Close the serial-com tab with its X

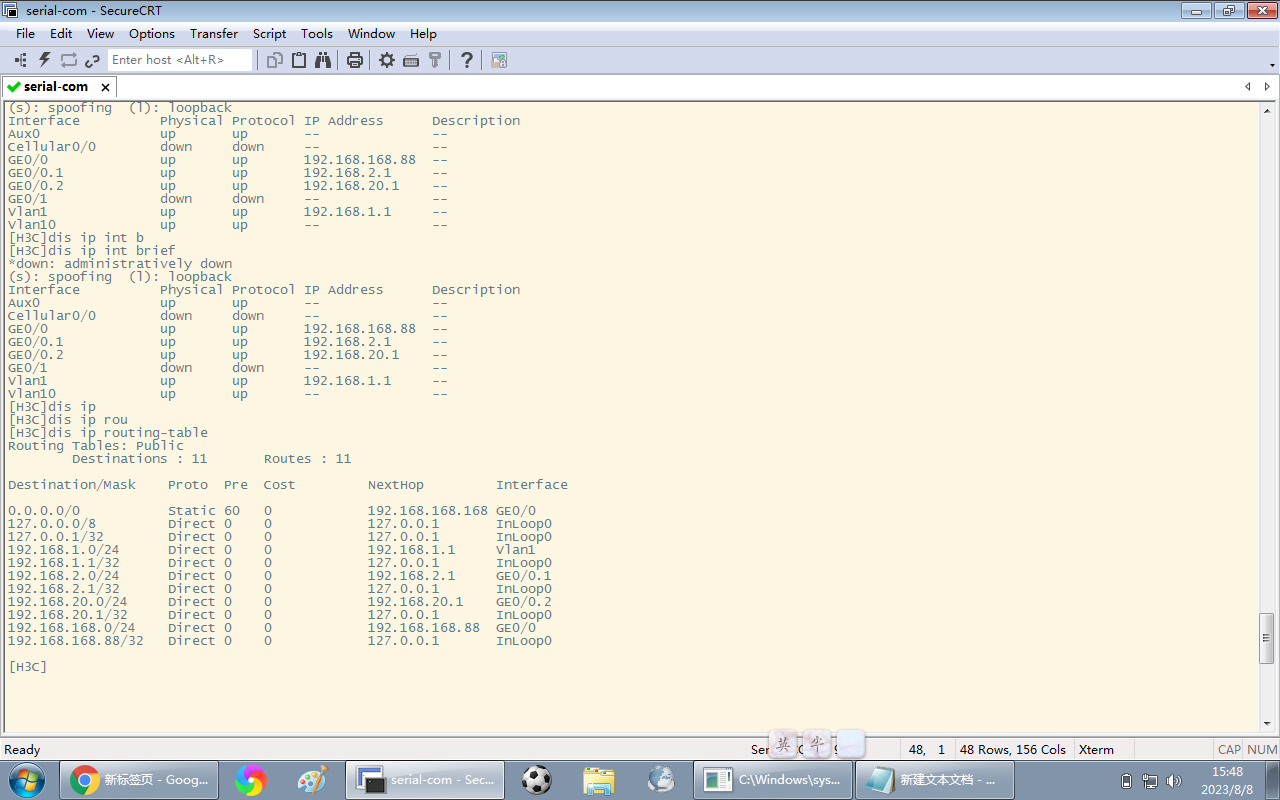(x=105, y=87)
